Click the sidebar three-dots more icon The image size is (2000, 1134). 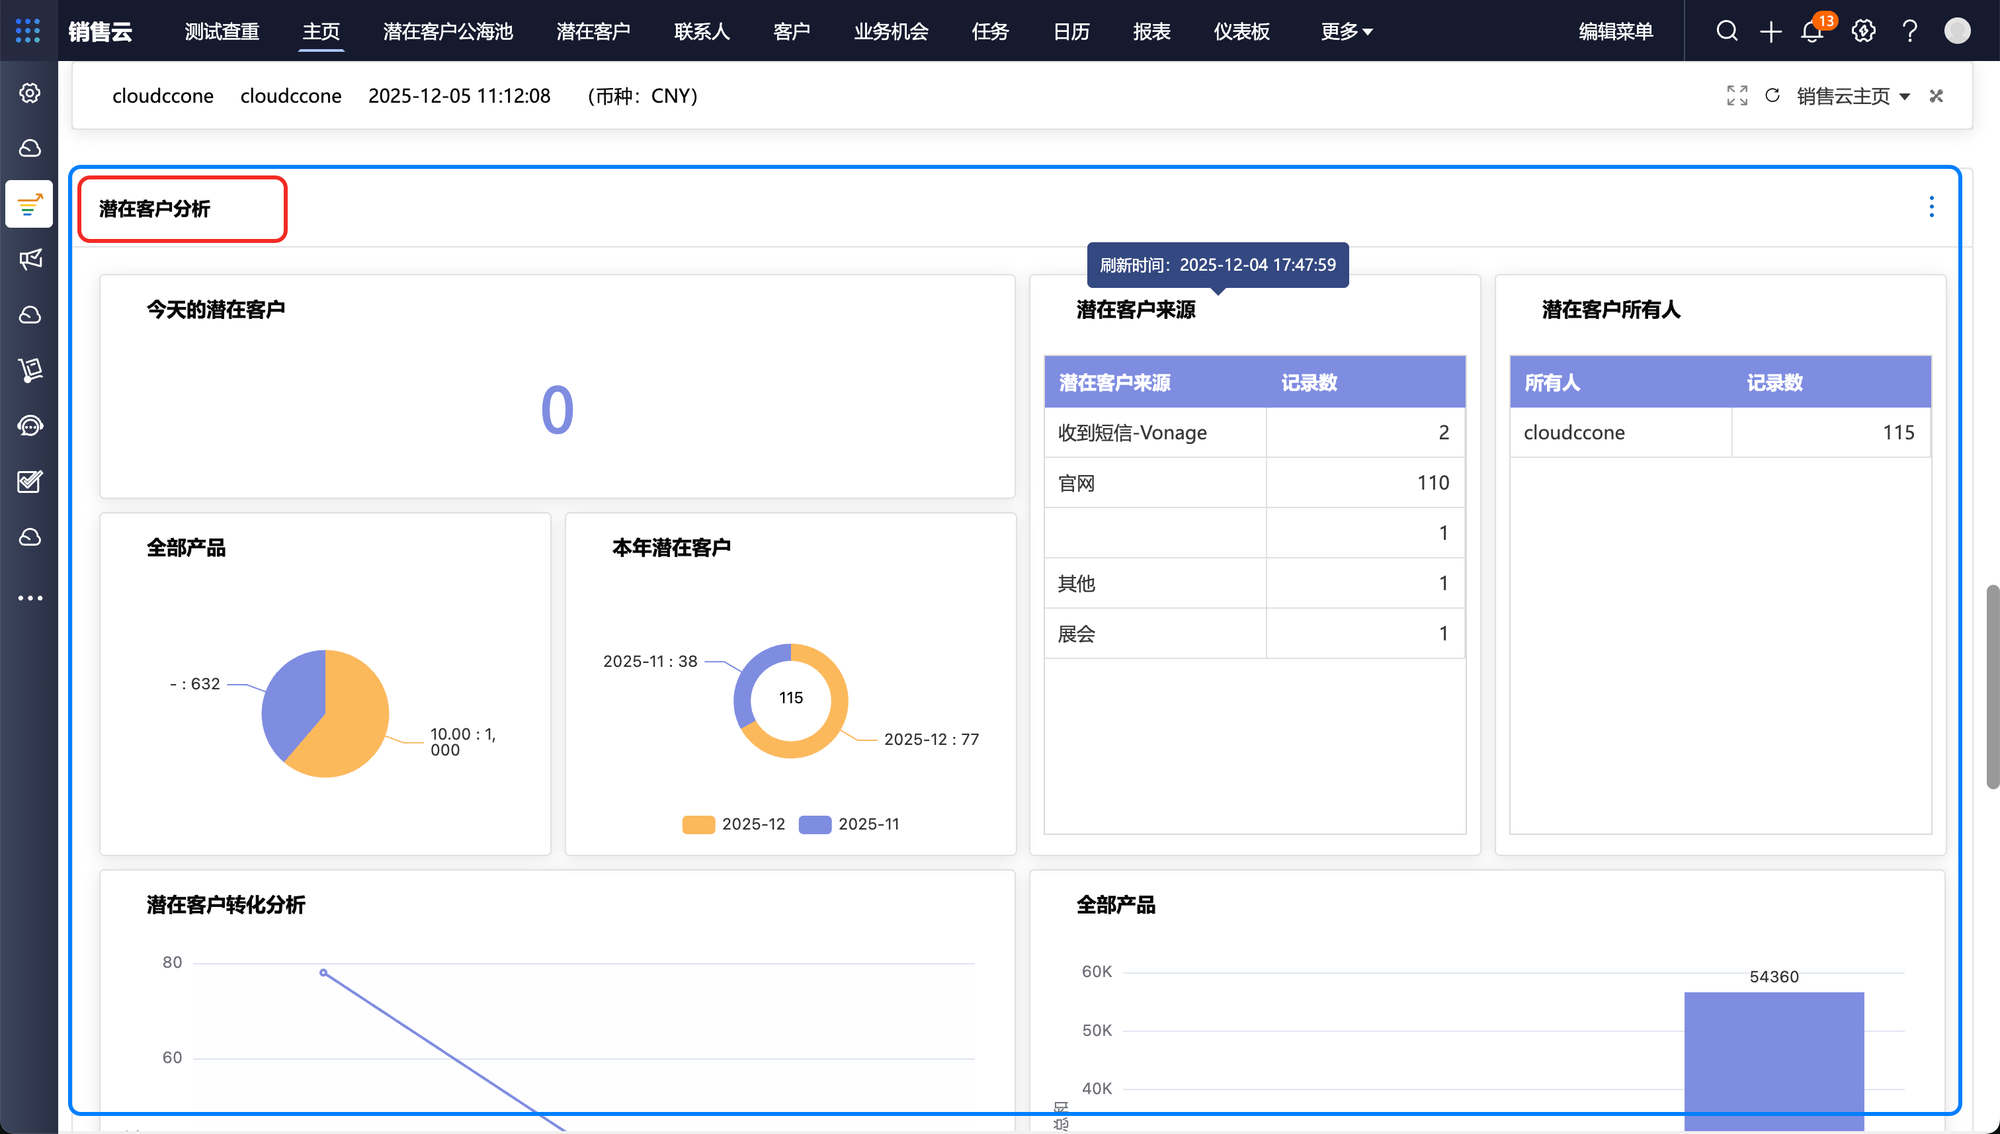coord(30,598)
